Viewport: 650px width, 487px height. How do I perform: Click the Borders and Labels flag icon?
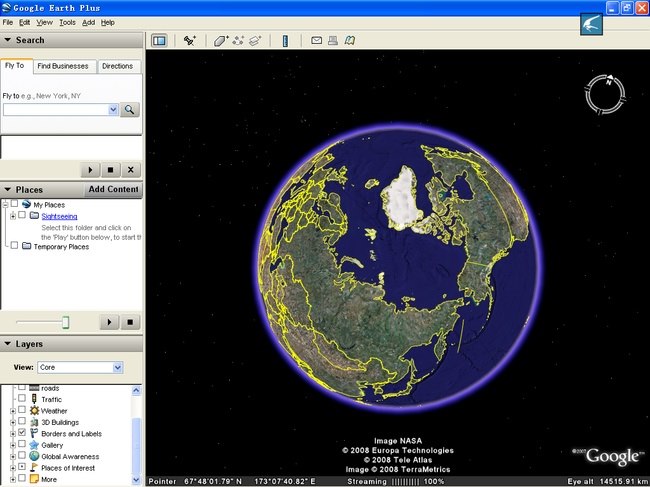point(34,434)
